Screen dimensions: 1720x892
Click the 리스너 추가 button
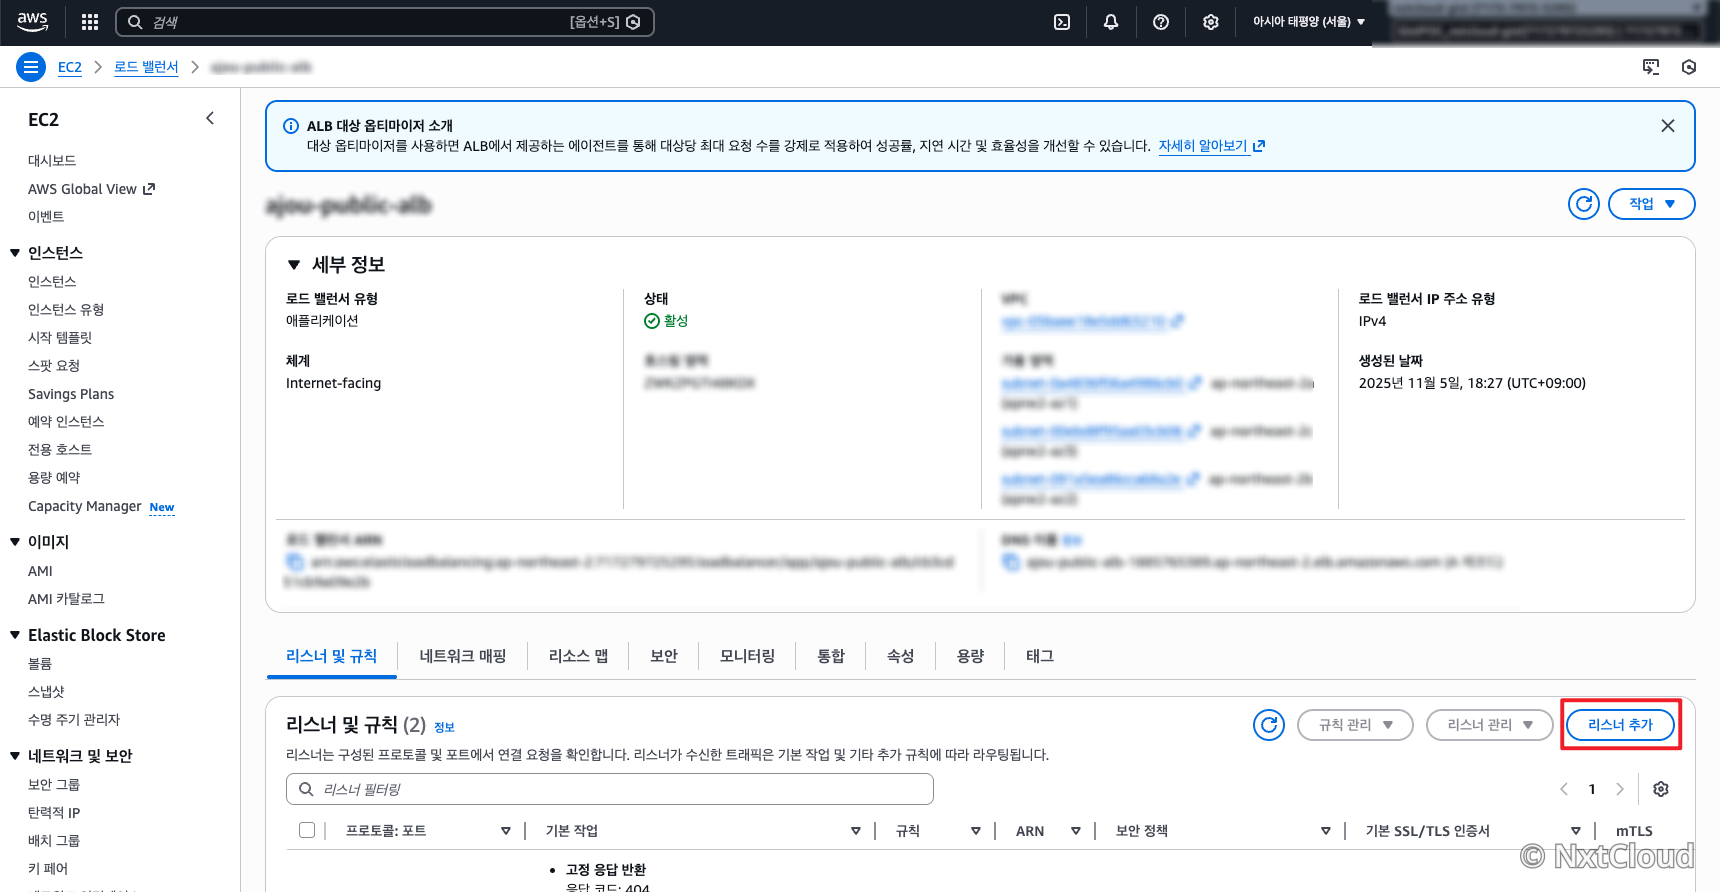point(1620,725)
